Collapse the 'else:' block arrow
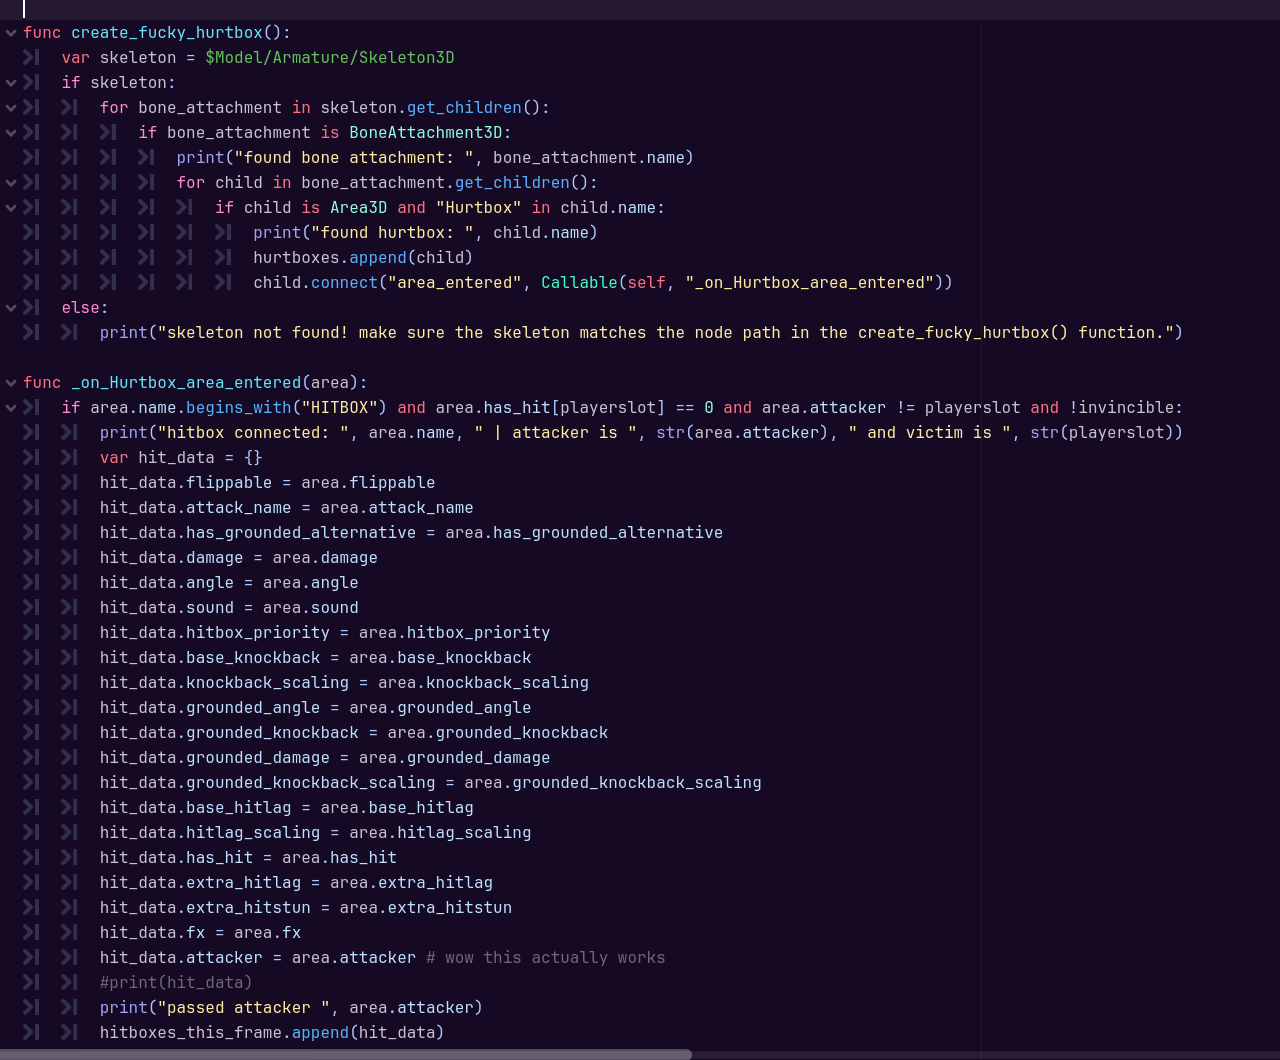Image resolution: width=1280 pixels, height=1060 pixels. click(x=11, y=308)
